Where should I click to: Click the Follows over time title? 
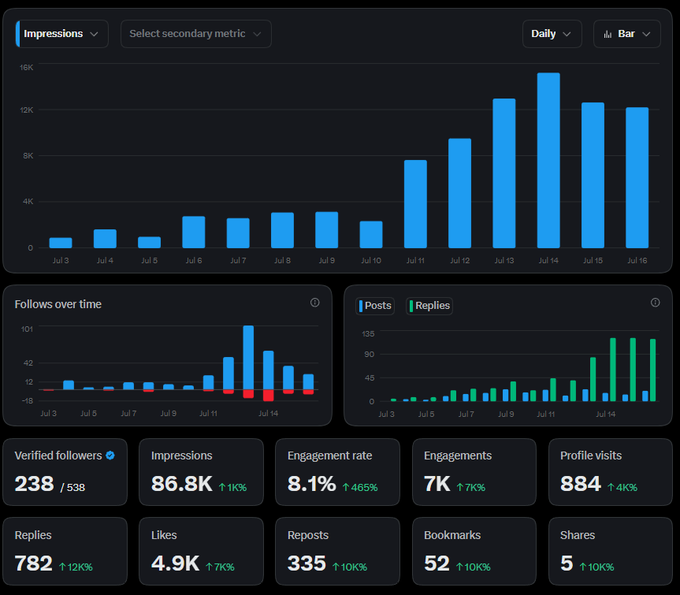click(x=58, y=304)
